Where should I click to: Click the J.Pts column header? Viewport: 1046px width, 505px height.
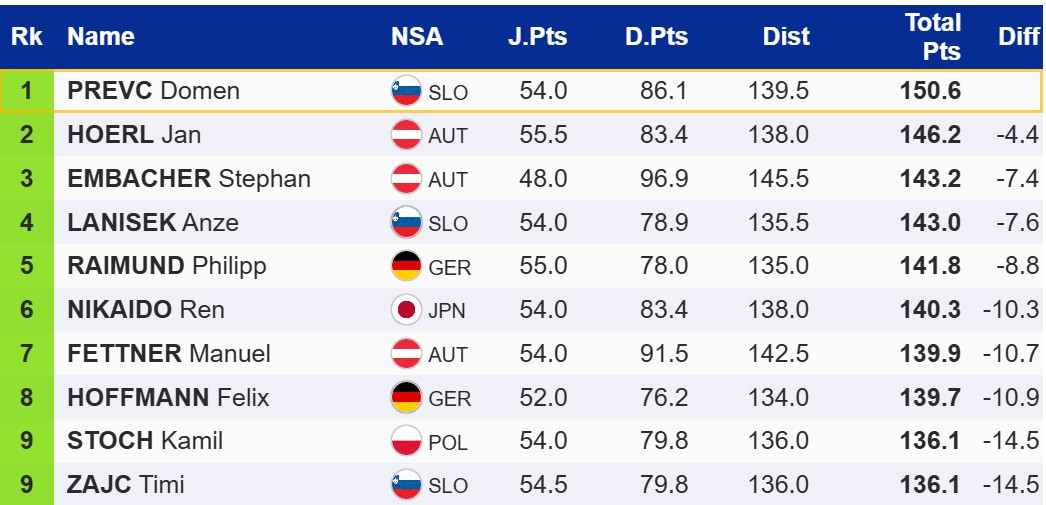click(537, 37)
